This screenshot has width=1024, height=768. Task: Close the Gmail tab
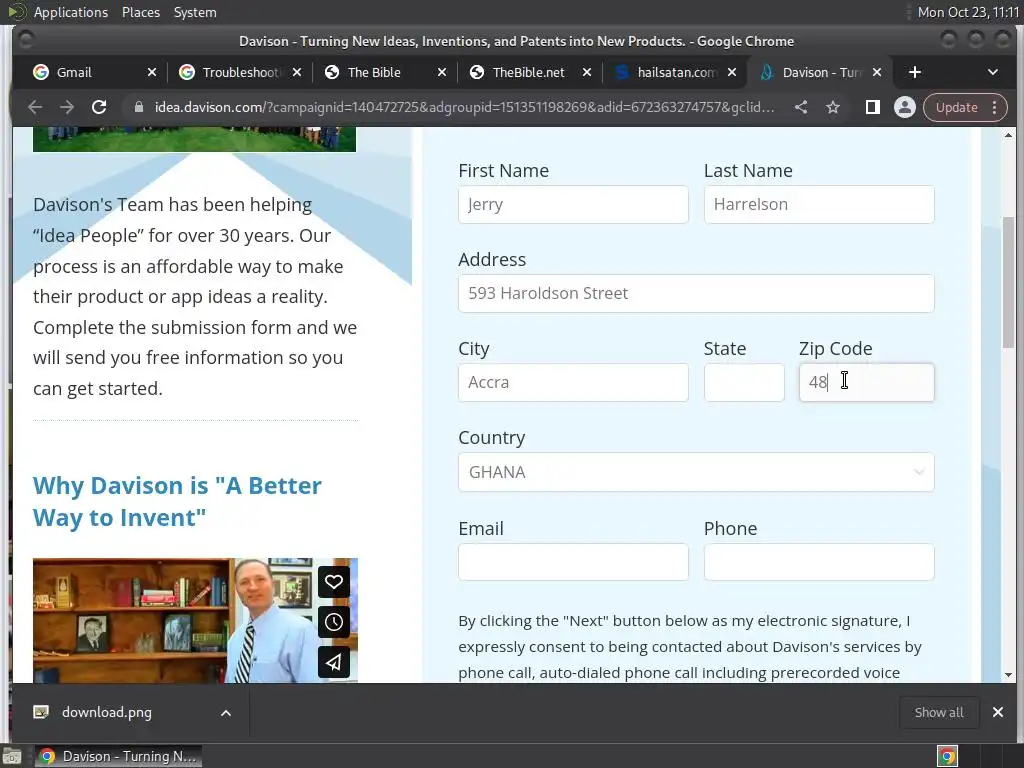[152, 72]
